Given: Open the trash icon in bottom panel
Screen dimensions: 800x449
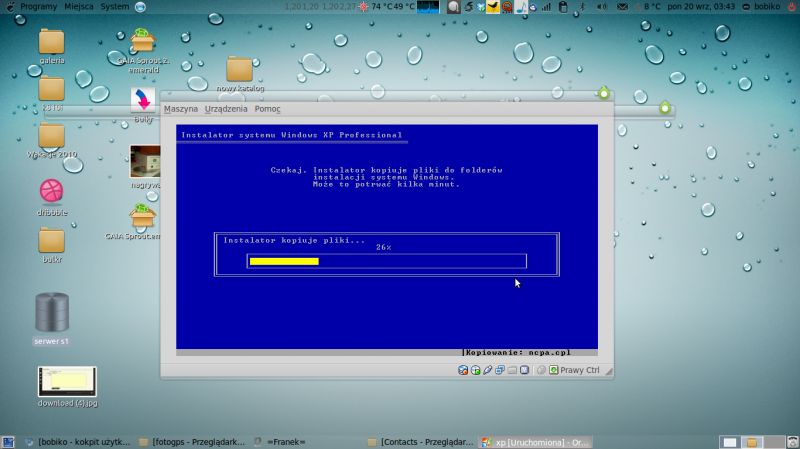Looking at the screenshot, I should [x=792, y=442].
